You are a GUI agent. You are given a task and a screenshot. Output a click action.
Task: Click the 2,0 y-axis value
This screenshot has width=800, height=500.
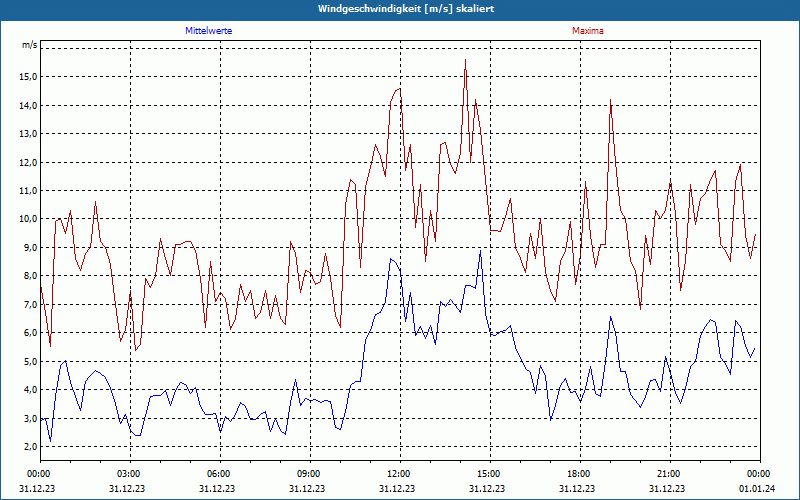click(x=31, y=446)
